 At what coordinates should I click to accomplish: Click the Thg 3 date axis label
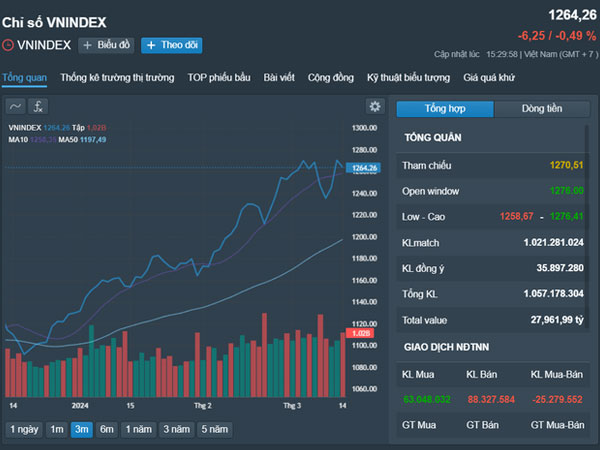(292, 406)
